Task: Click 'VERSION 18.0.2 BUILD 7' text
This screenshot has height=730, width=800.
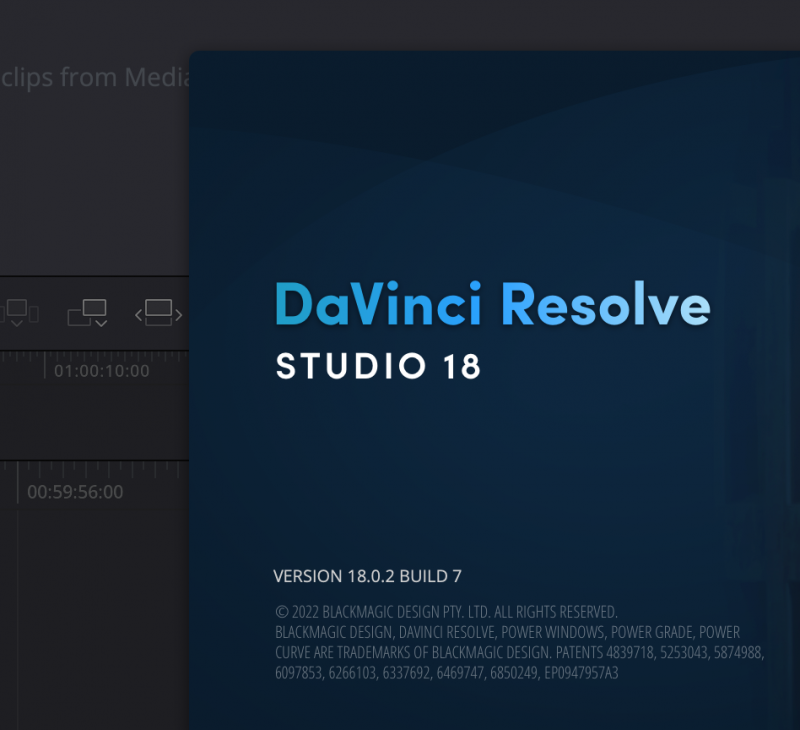Action: 367,576
